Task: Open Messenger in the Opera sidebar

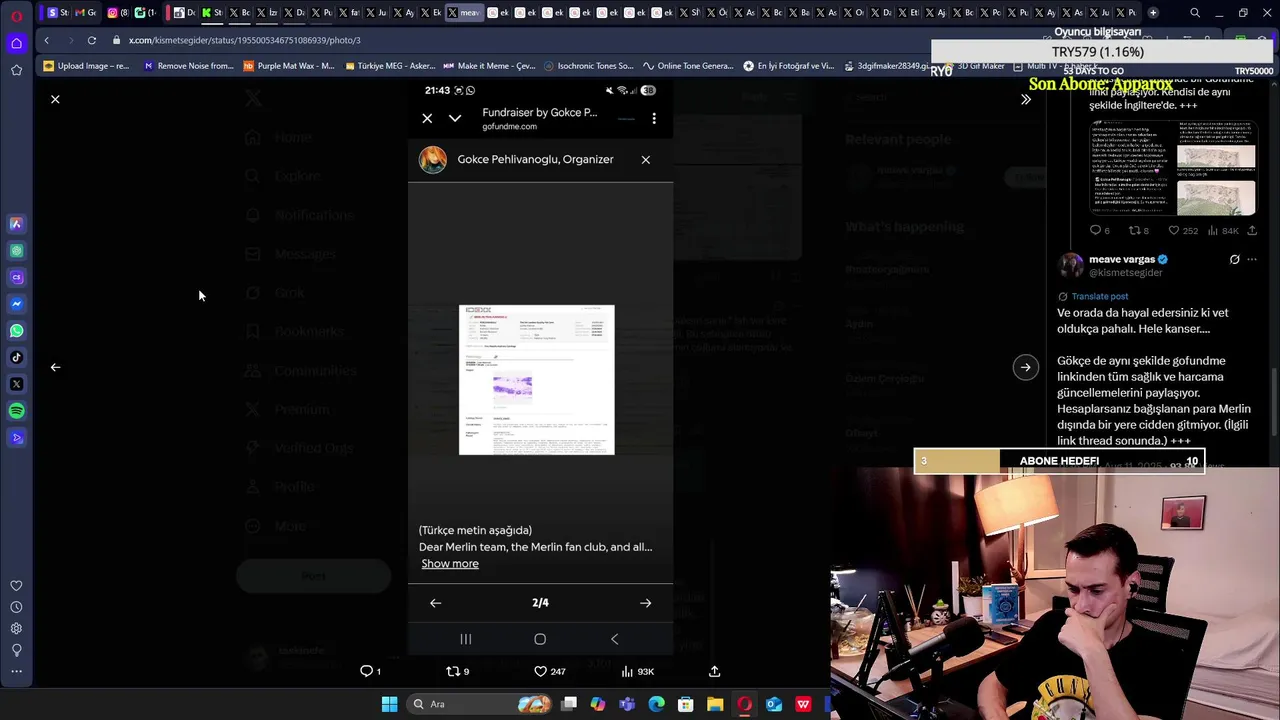Action: click(x=16, y=304)
